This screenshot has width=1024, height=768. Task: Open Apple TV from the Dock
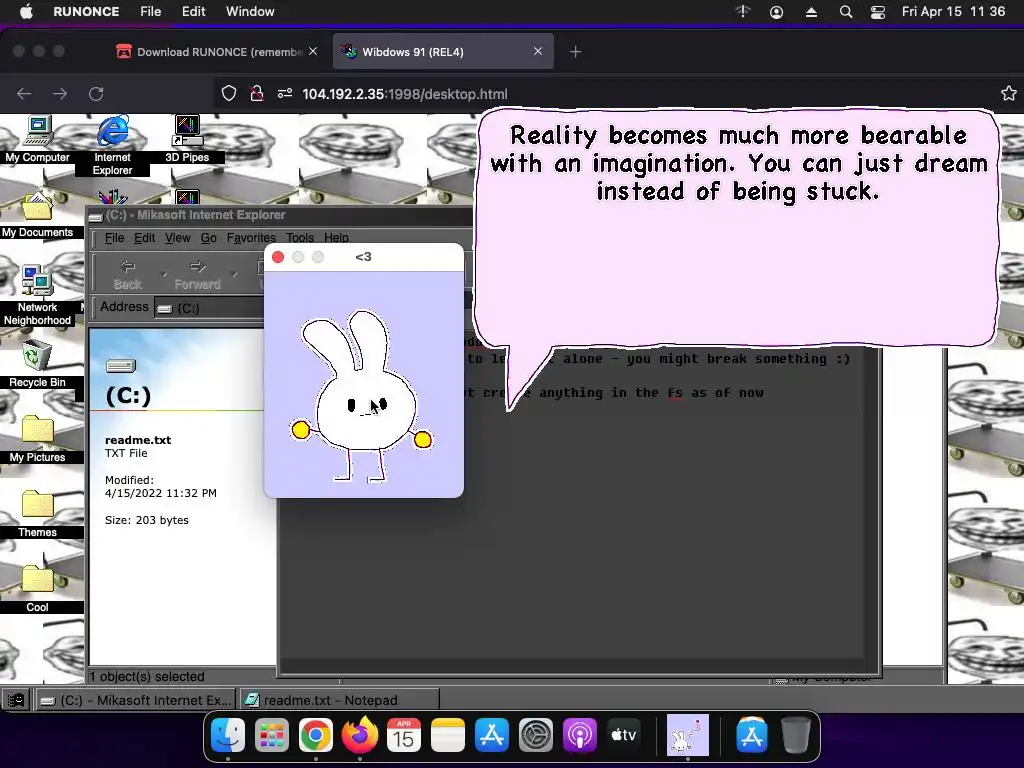click(623, 735)
